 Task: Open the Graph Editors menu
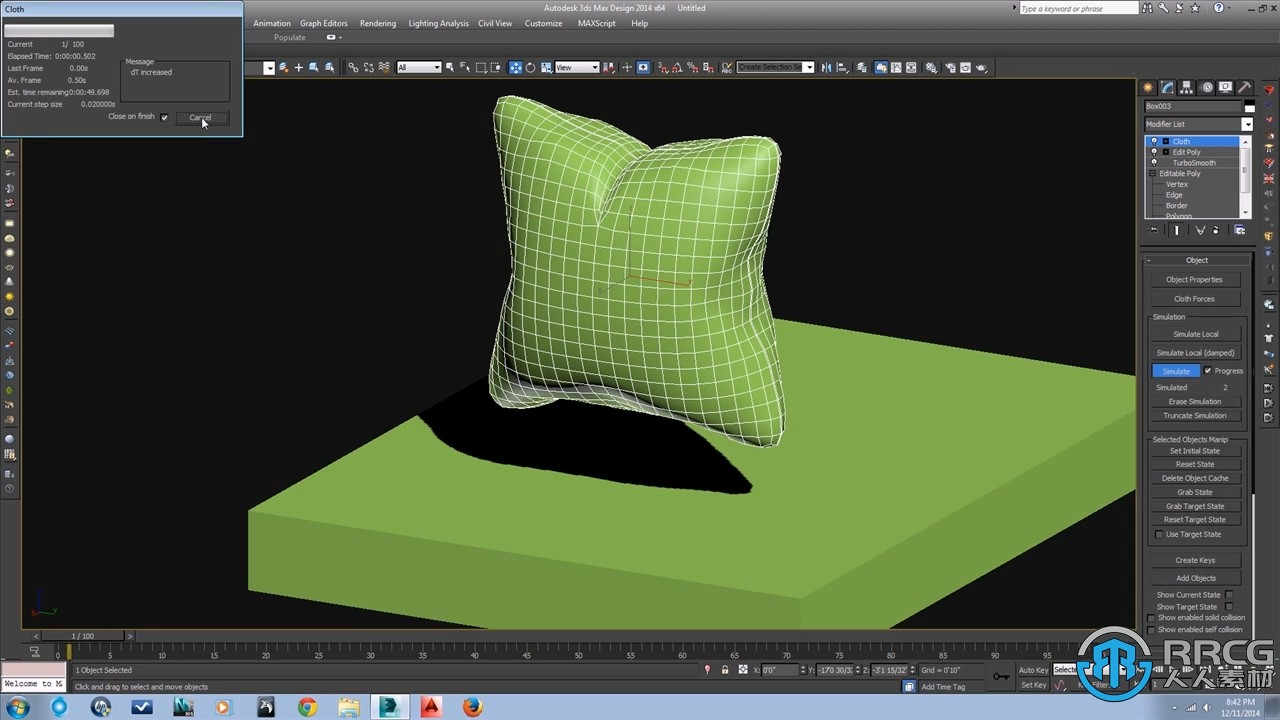click(324, 23)
